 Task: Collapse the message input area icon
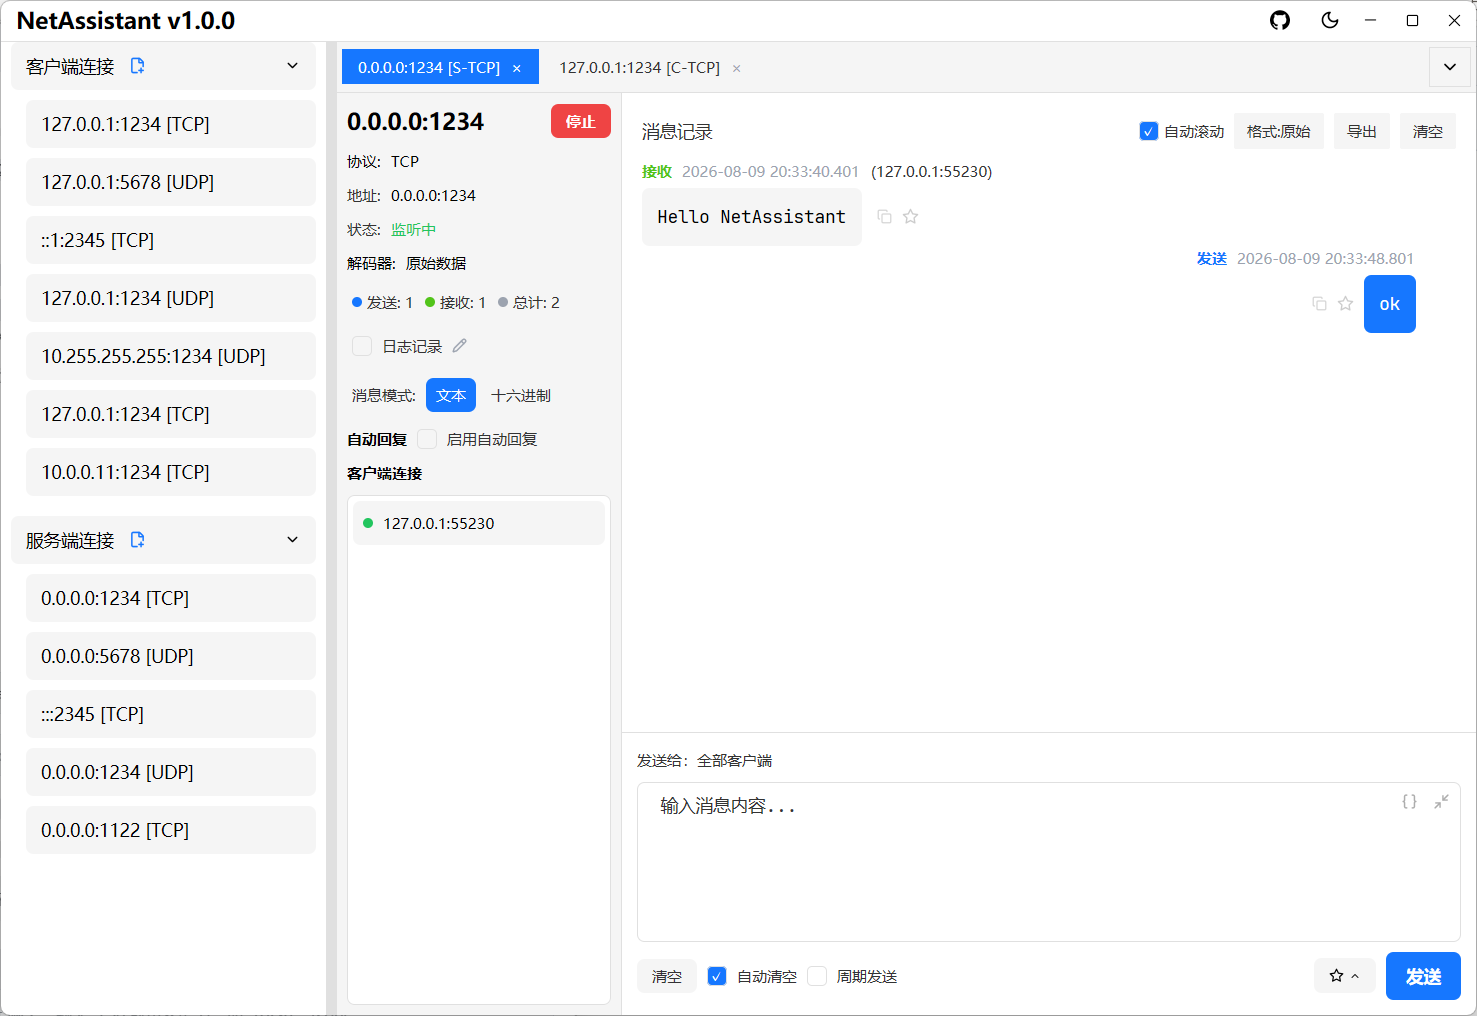tap(1441, 802)
